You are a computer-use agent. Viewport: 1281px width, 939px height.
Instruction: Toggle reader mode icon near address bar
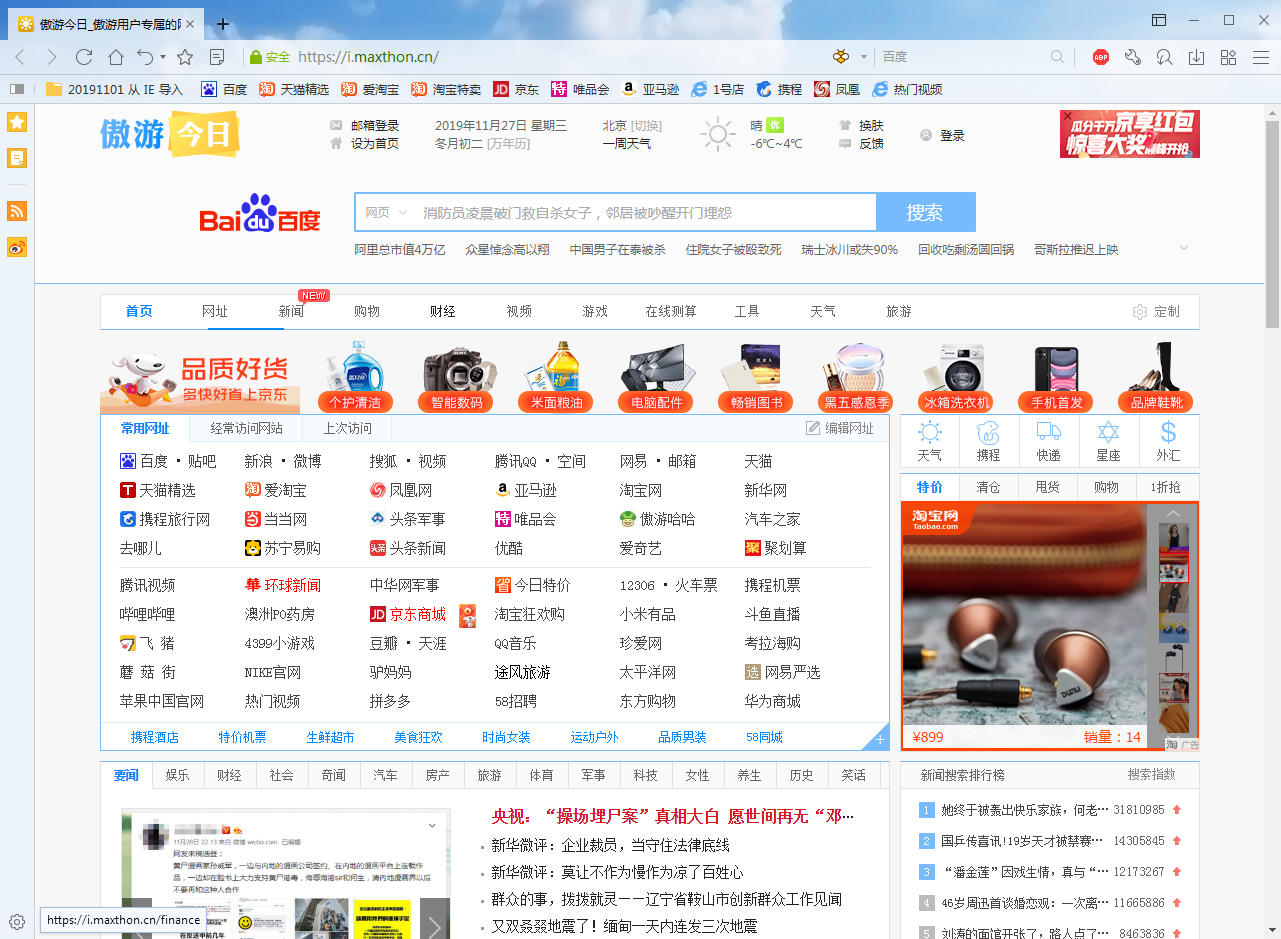(x=216, y=57)
